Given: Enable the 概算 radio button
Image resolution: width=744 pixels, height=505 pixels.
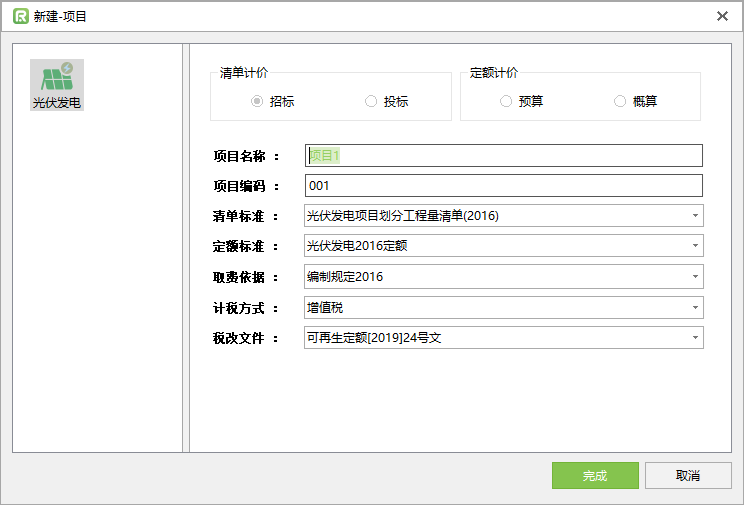Looking at the screenshot, I should tap(620, 101).
